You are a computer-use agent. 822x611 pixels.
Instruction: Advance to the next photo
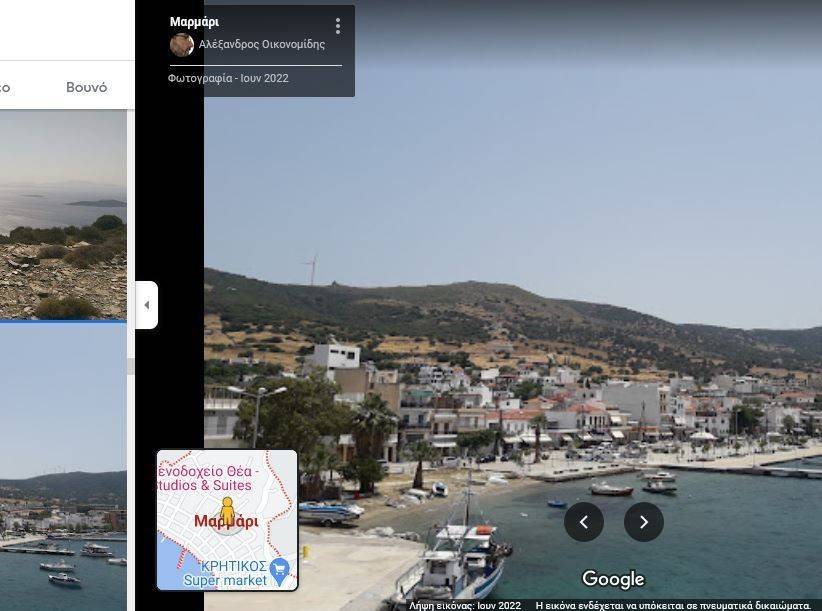click(644, 521)
